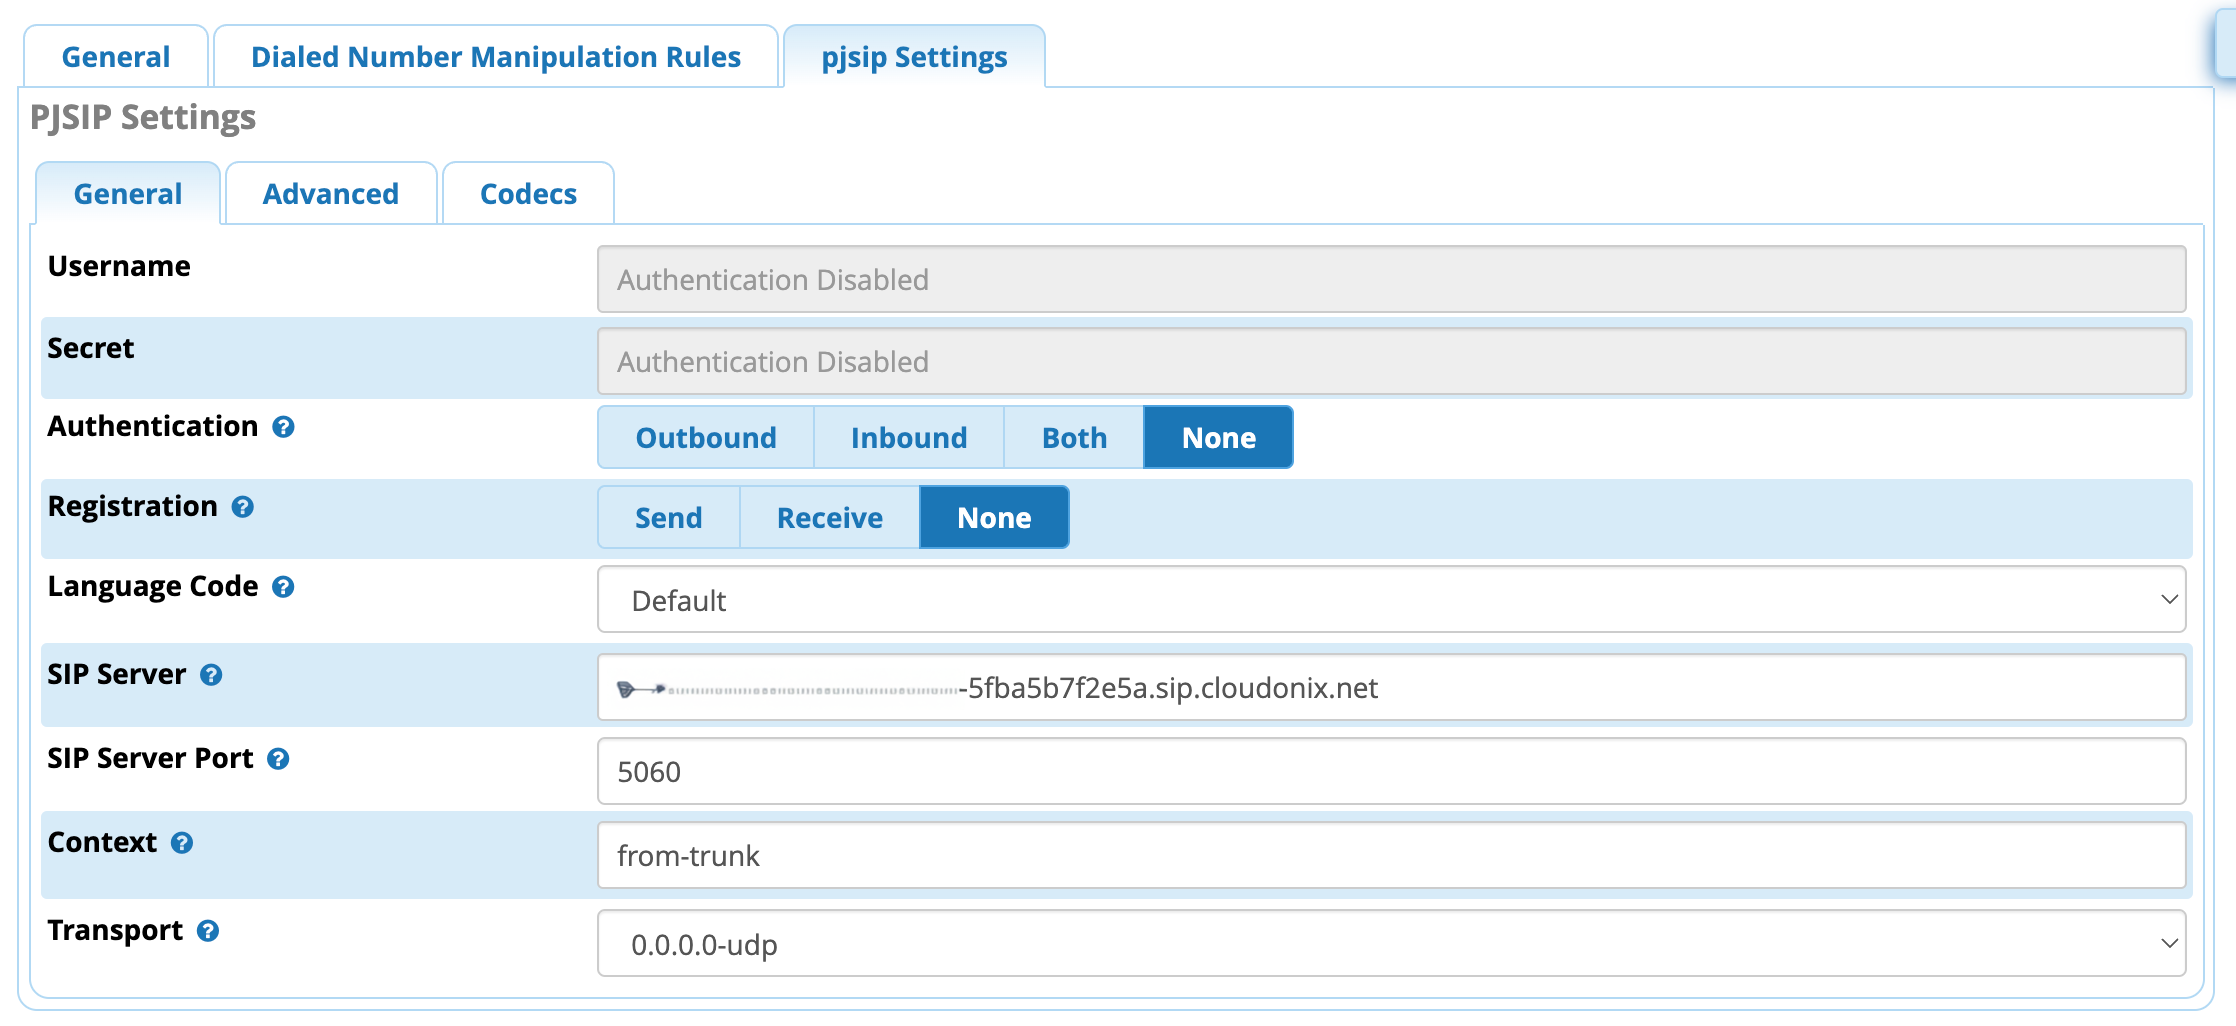The height and width of the screenshot is (1026, 2236).
Task: Go to the top General tab
Action: (x=116, y=57)
